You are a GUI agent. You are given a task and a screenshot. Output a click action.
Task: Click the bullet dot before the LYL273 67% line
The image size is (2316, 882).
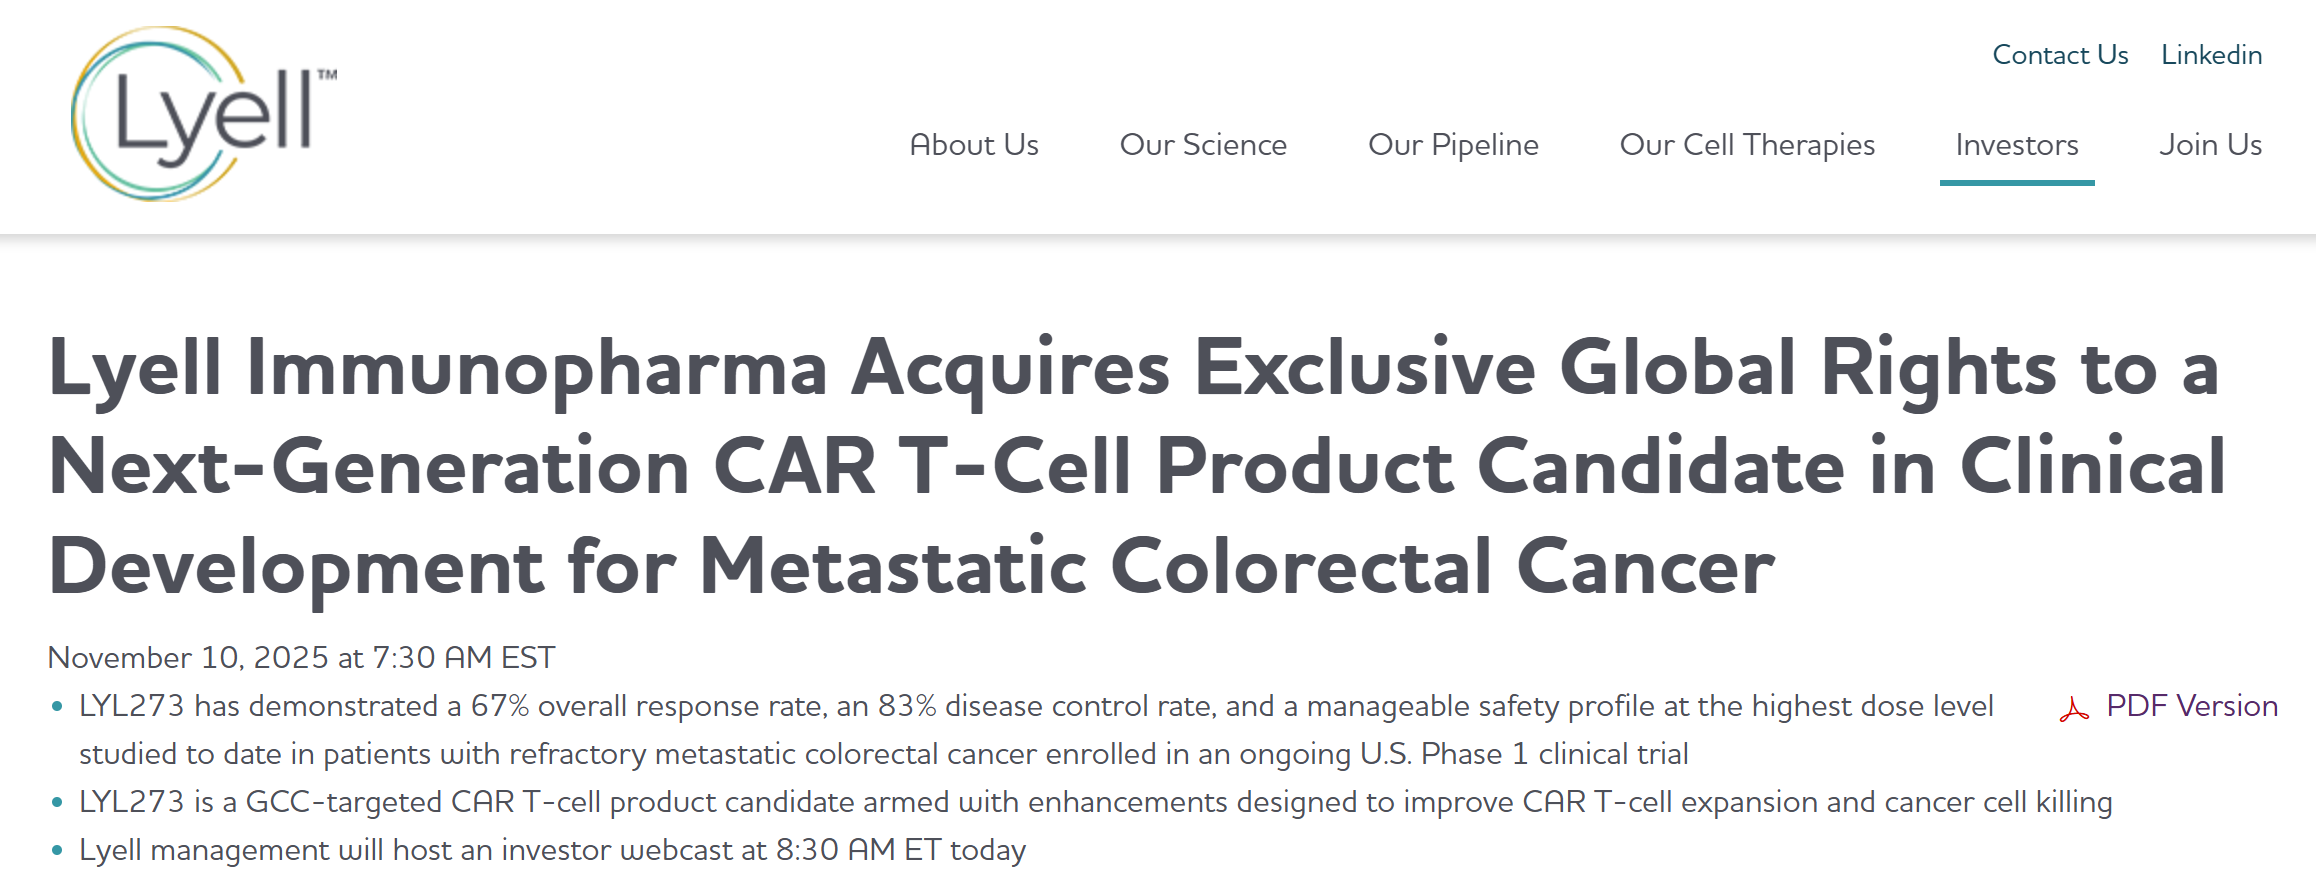coord(57,707)
